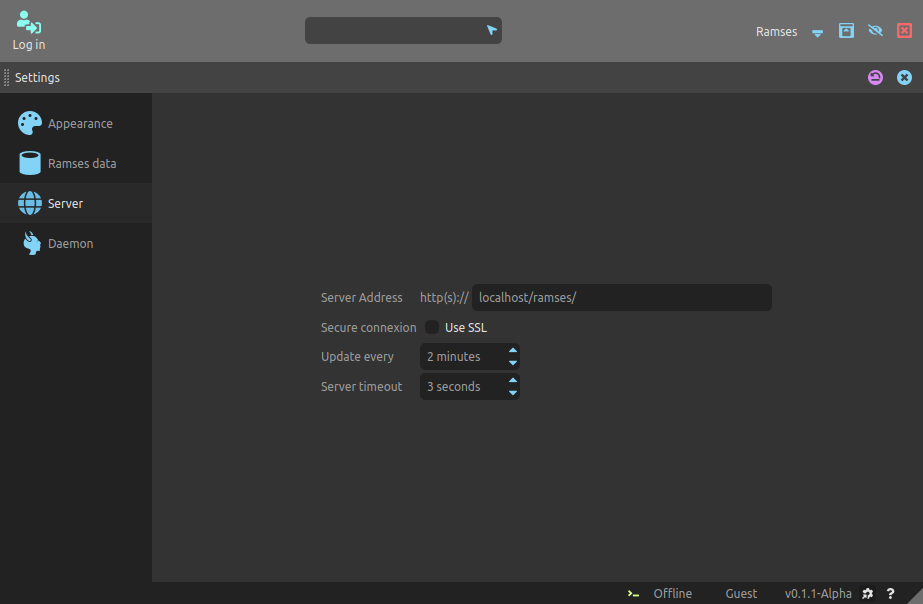The image size is (923, 604).
Task: Minimize using the blue down-arrow beside Ramses
Action: (x=817, y=32)
